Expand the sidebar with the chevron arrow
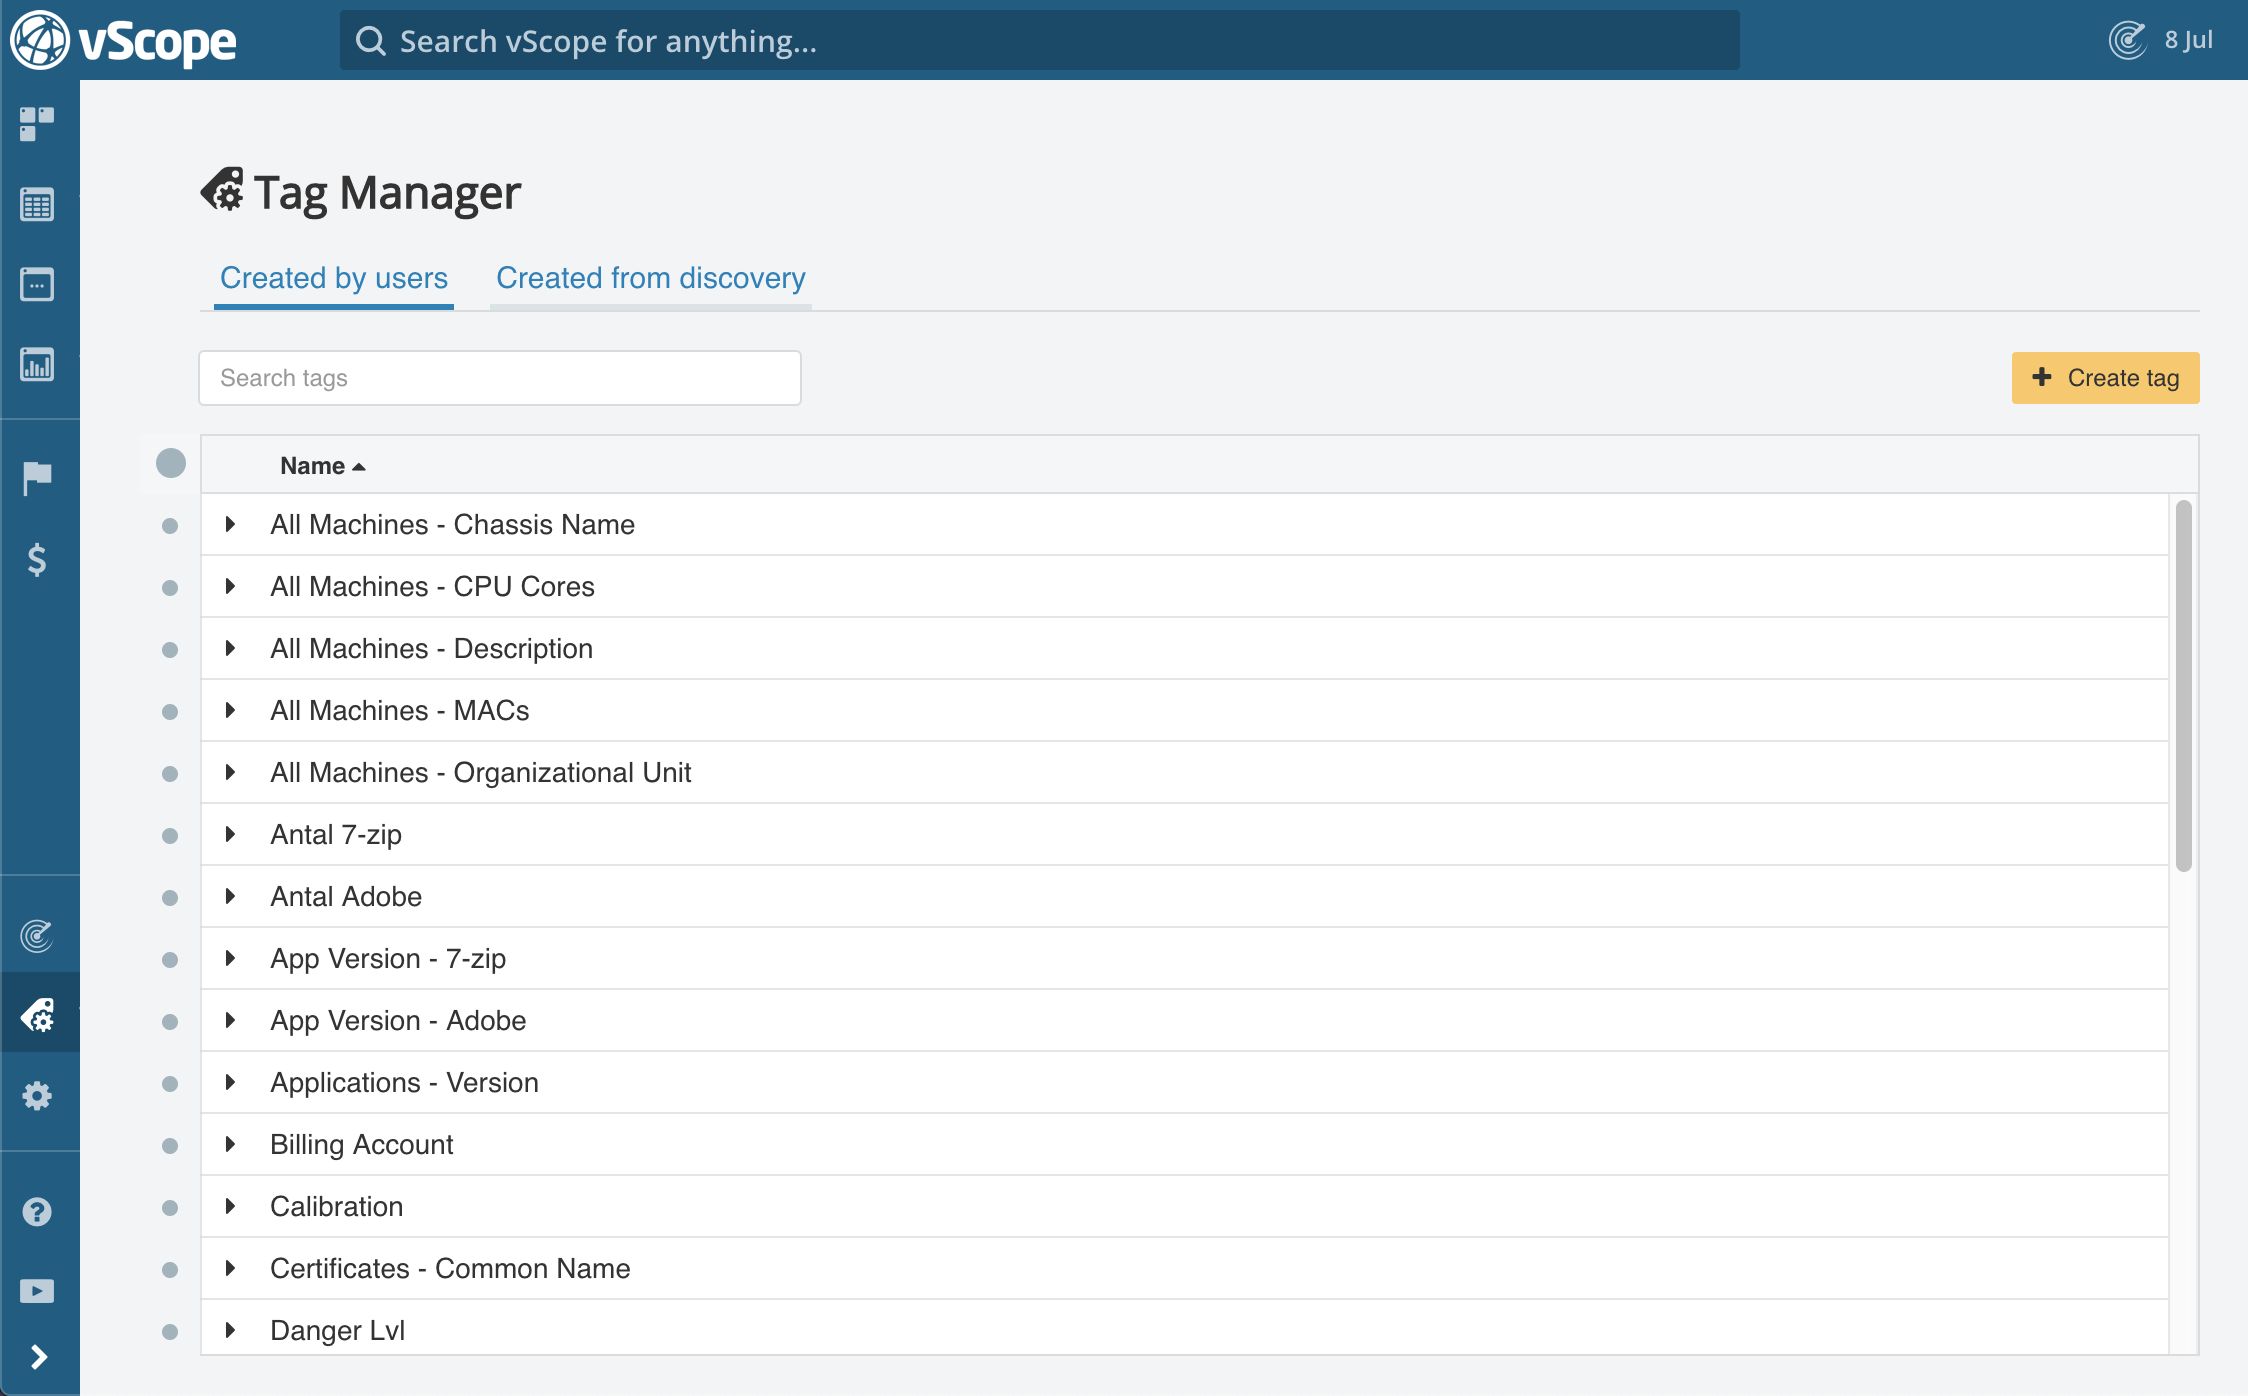Viewport: 2248px width, 1396px height. pos(38,1357)
